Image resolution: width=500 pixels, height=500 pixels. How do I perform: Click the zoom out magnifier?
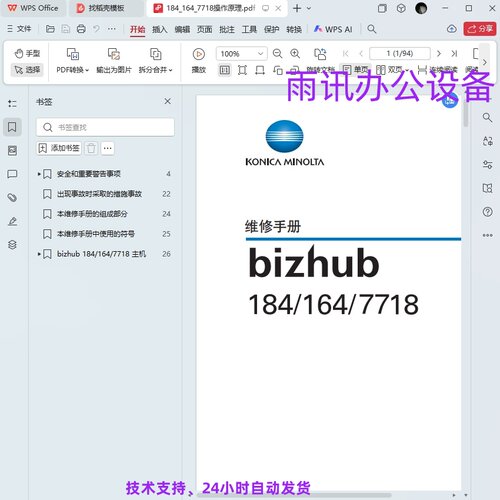[277, 53]
